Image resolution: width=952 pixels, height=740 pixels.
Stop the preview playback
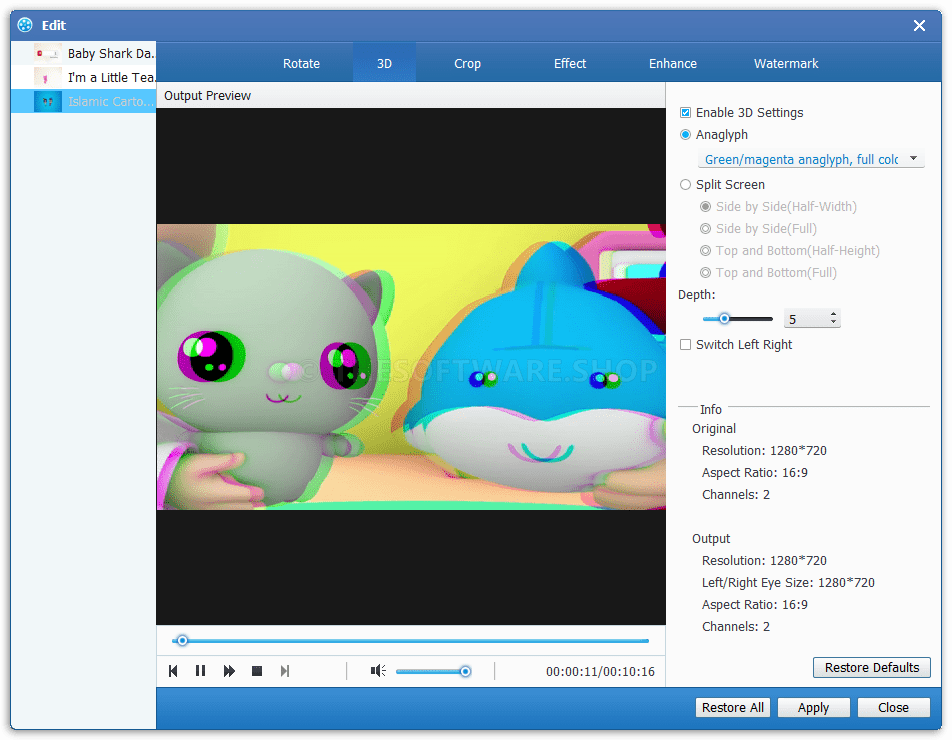coord(257,671)
